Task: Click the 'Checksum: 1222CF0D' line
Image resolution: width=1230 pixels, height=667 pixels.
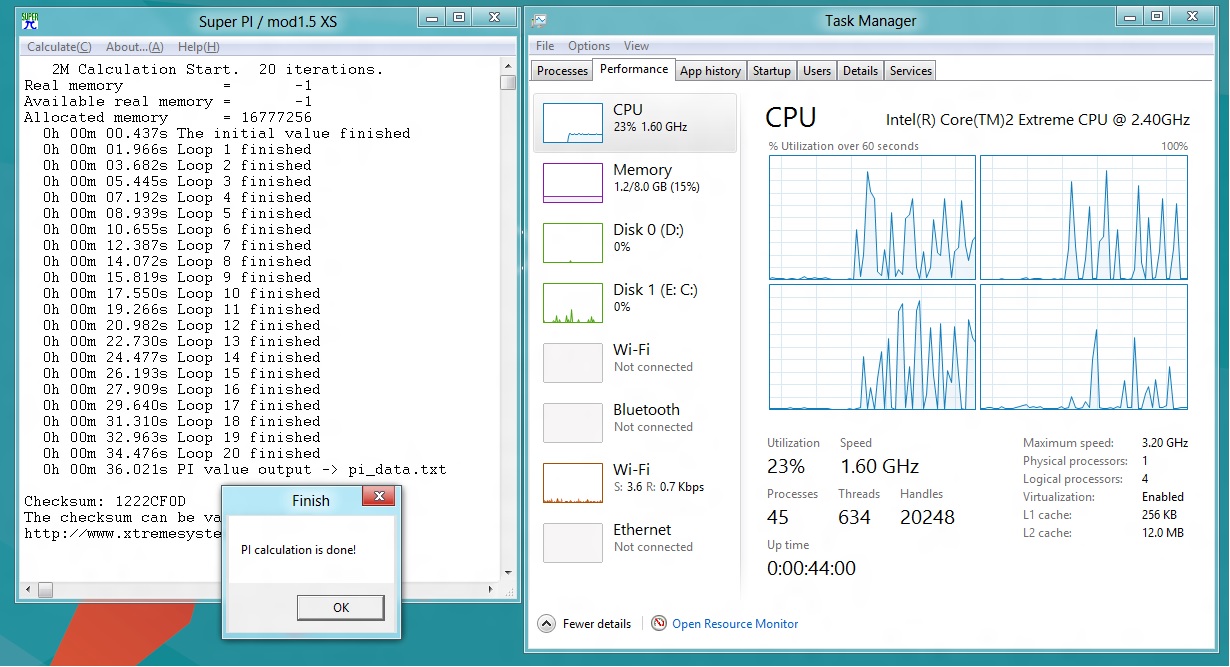Action: (105, 501)
